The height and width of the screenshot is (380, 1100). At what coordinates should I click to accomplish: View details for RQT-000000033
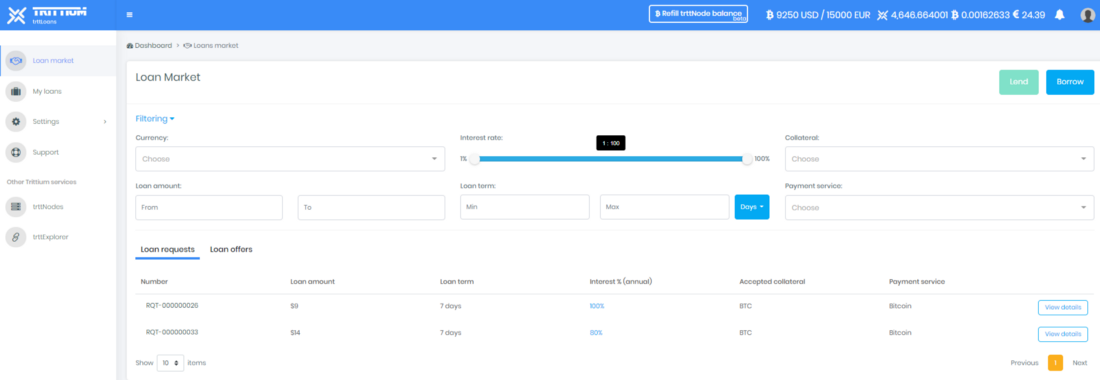coord(1063,334)
